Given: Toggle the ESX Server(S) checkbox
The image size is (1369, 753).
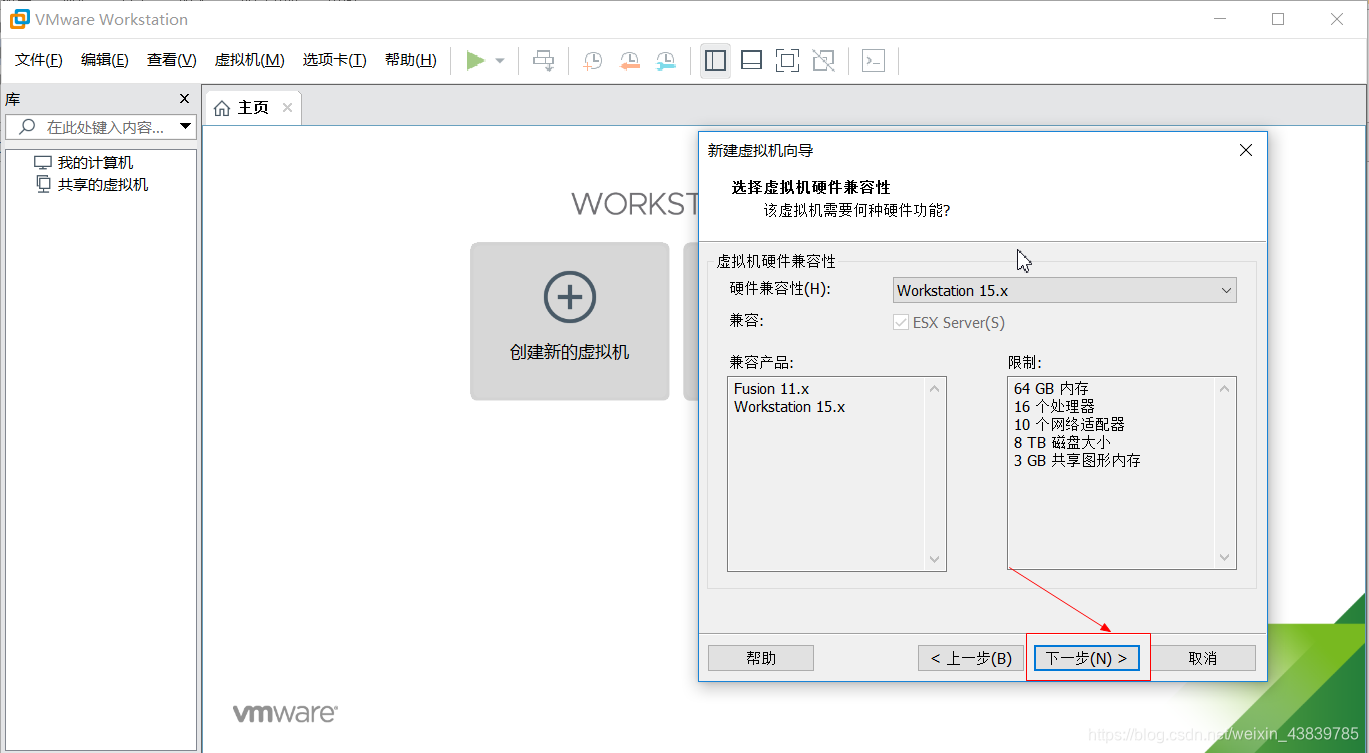Looking at the screenshot, I should pos(900,323).
